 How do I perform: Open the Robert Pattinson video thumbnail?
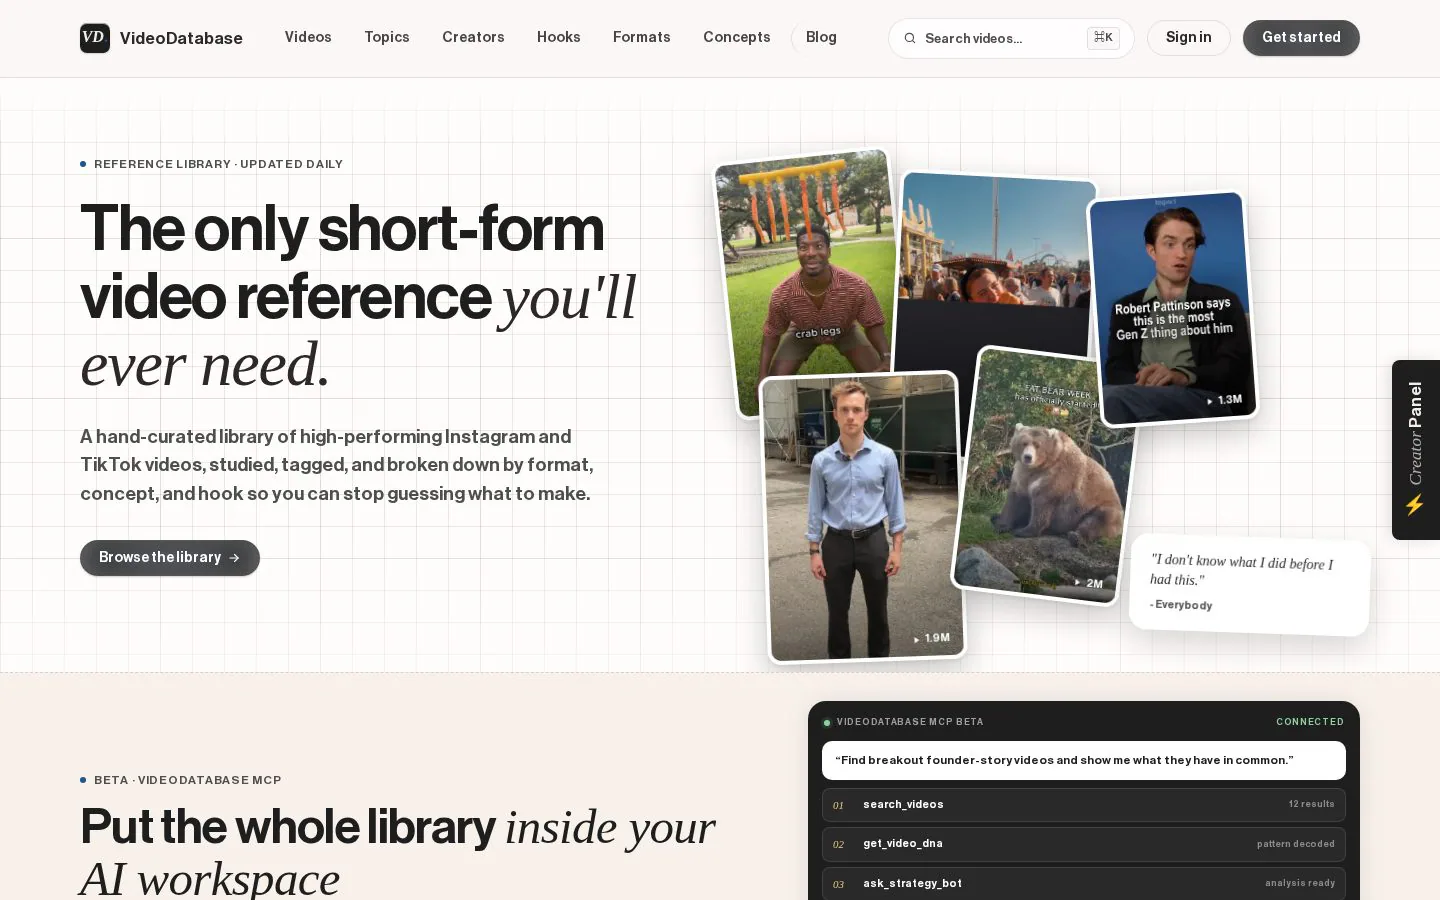(x=1173, y=308)
